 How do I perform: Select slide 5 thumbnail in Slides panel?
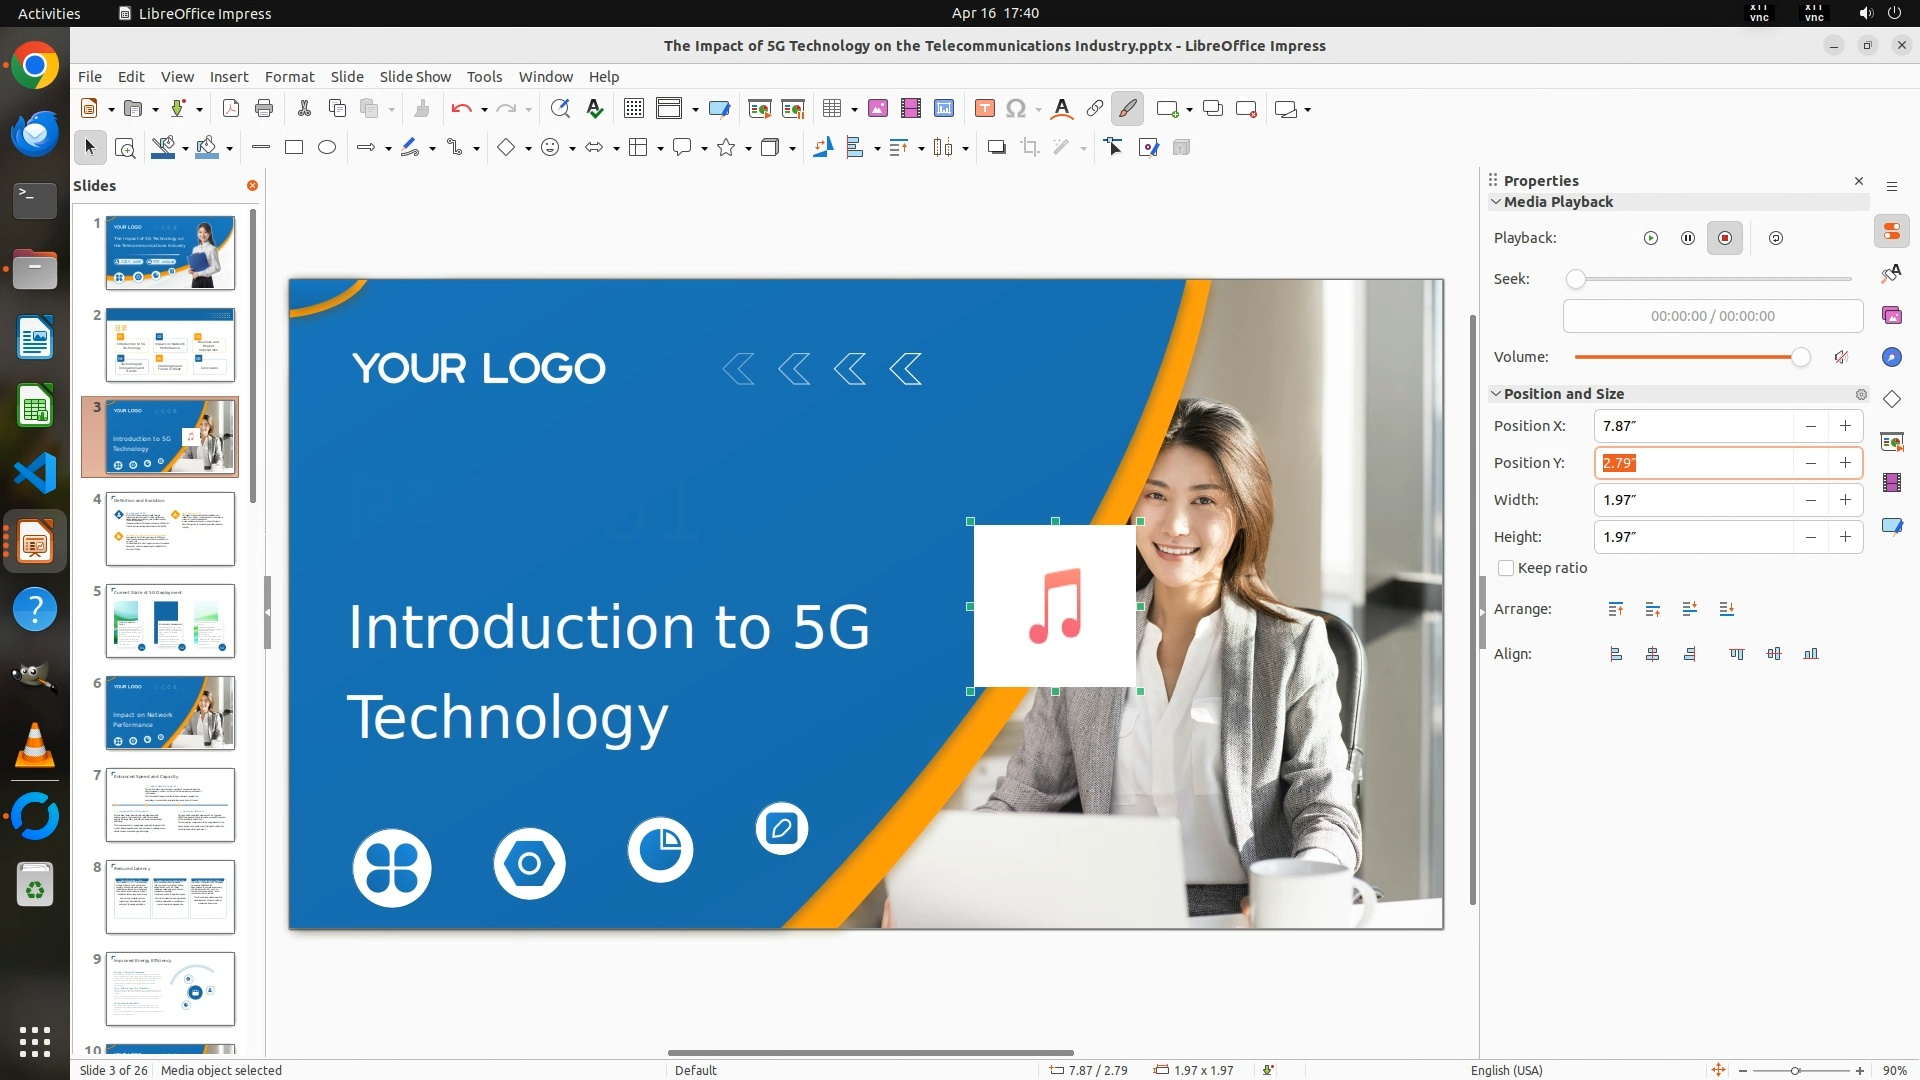[170, 621]
